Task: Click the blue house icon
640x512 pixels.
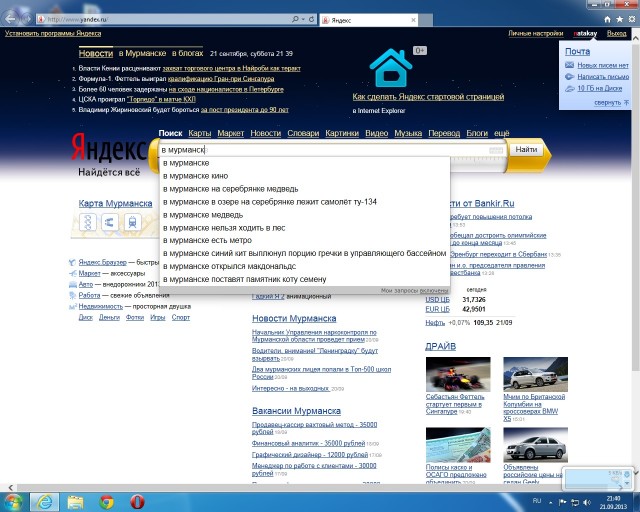Action: click(391, 68)
